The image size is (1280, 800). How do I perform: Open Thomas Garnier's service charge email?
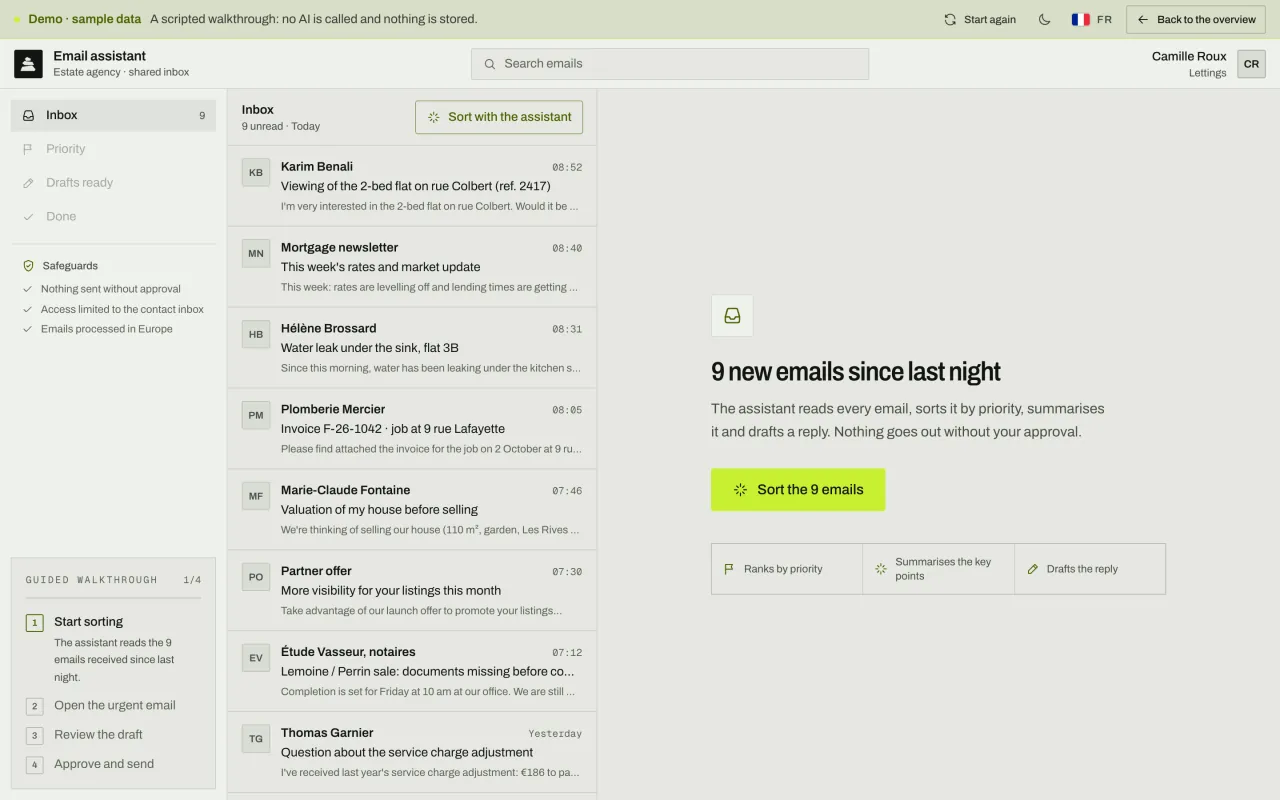(412, 753)
